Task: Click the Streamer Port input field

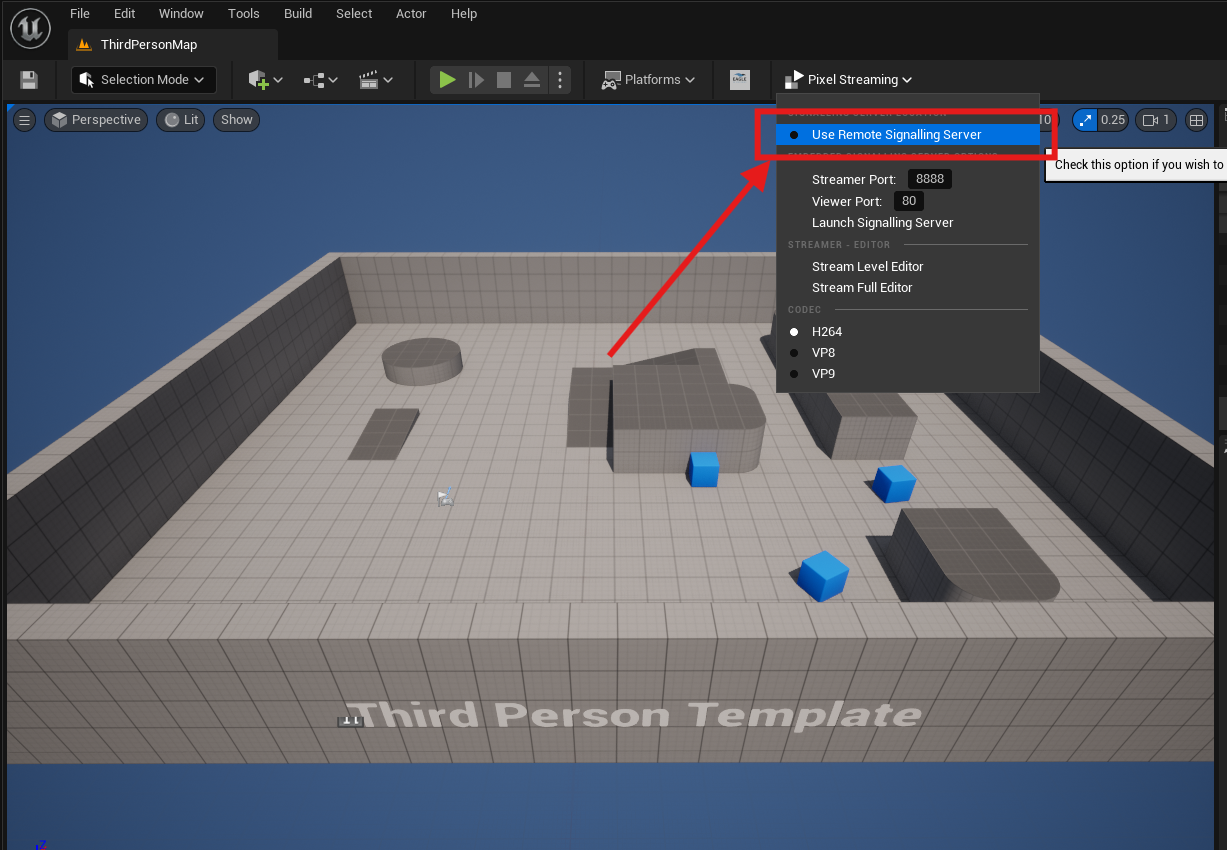Action: pyautogui.click(x=929, y=180)
